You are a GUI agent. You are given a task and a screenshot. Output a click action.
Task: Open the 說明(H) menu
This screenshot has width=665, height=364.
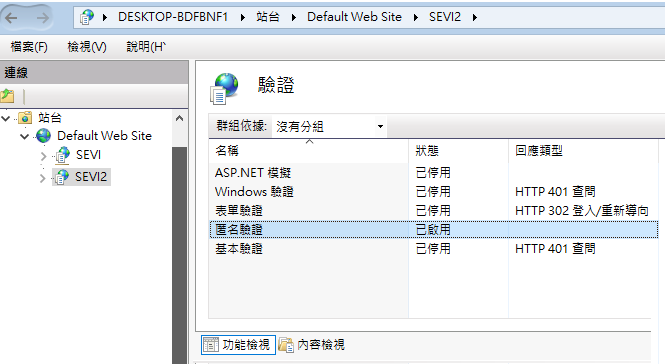click(146, 47)
